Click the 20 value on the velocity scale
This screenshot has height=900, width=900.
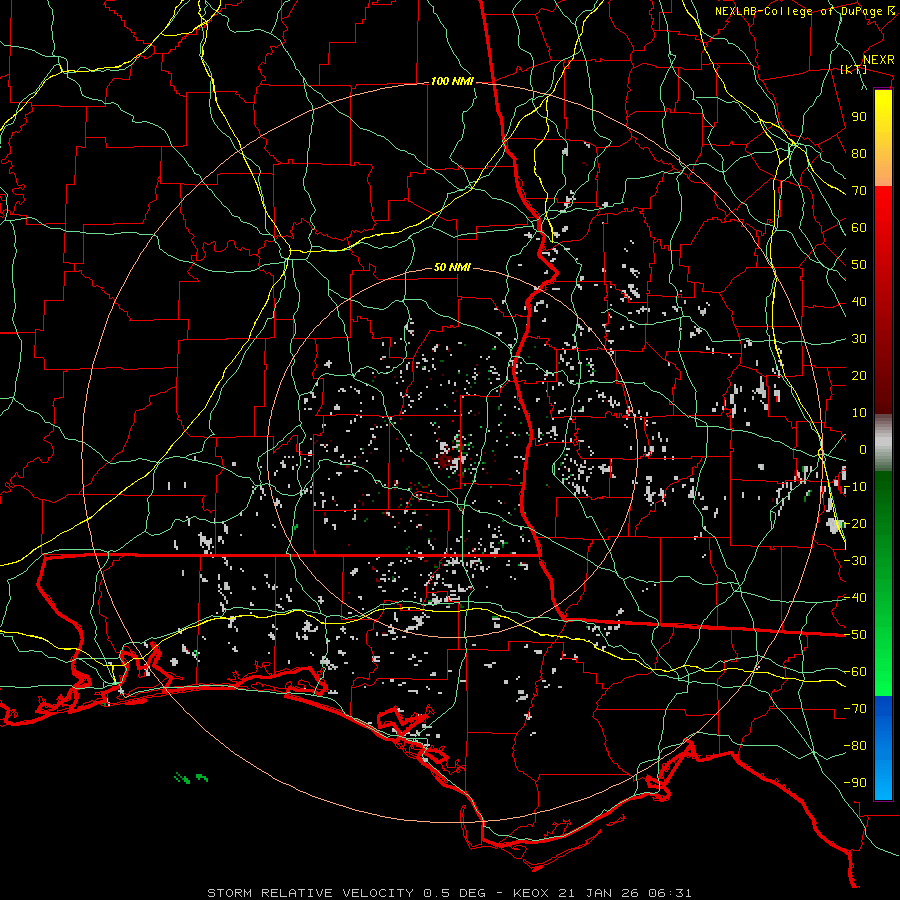859,375
